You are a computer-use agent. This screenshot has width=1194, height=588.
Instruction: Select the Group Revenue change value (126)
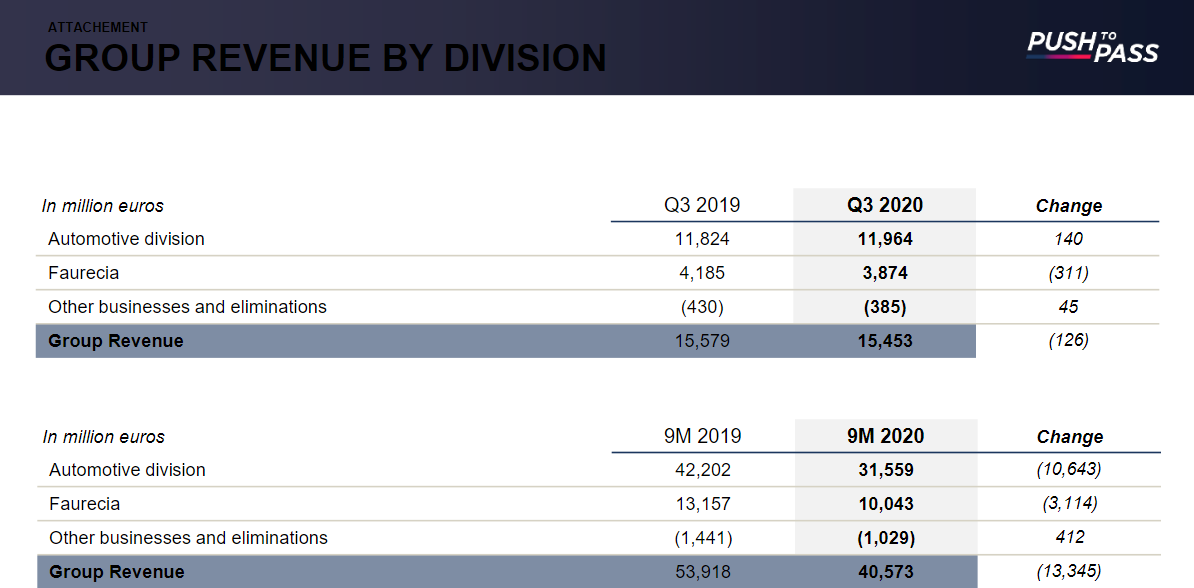tap(1068, 340)
